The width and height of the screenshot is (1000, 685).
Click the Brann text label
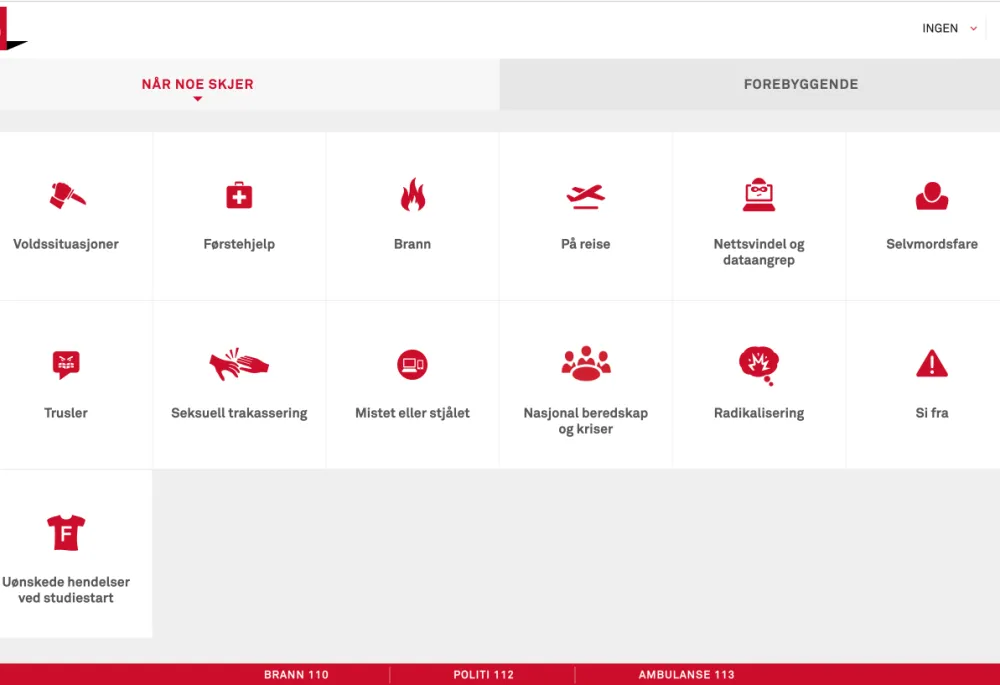click(x=413, y=244)
